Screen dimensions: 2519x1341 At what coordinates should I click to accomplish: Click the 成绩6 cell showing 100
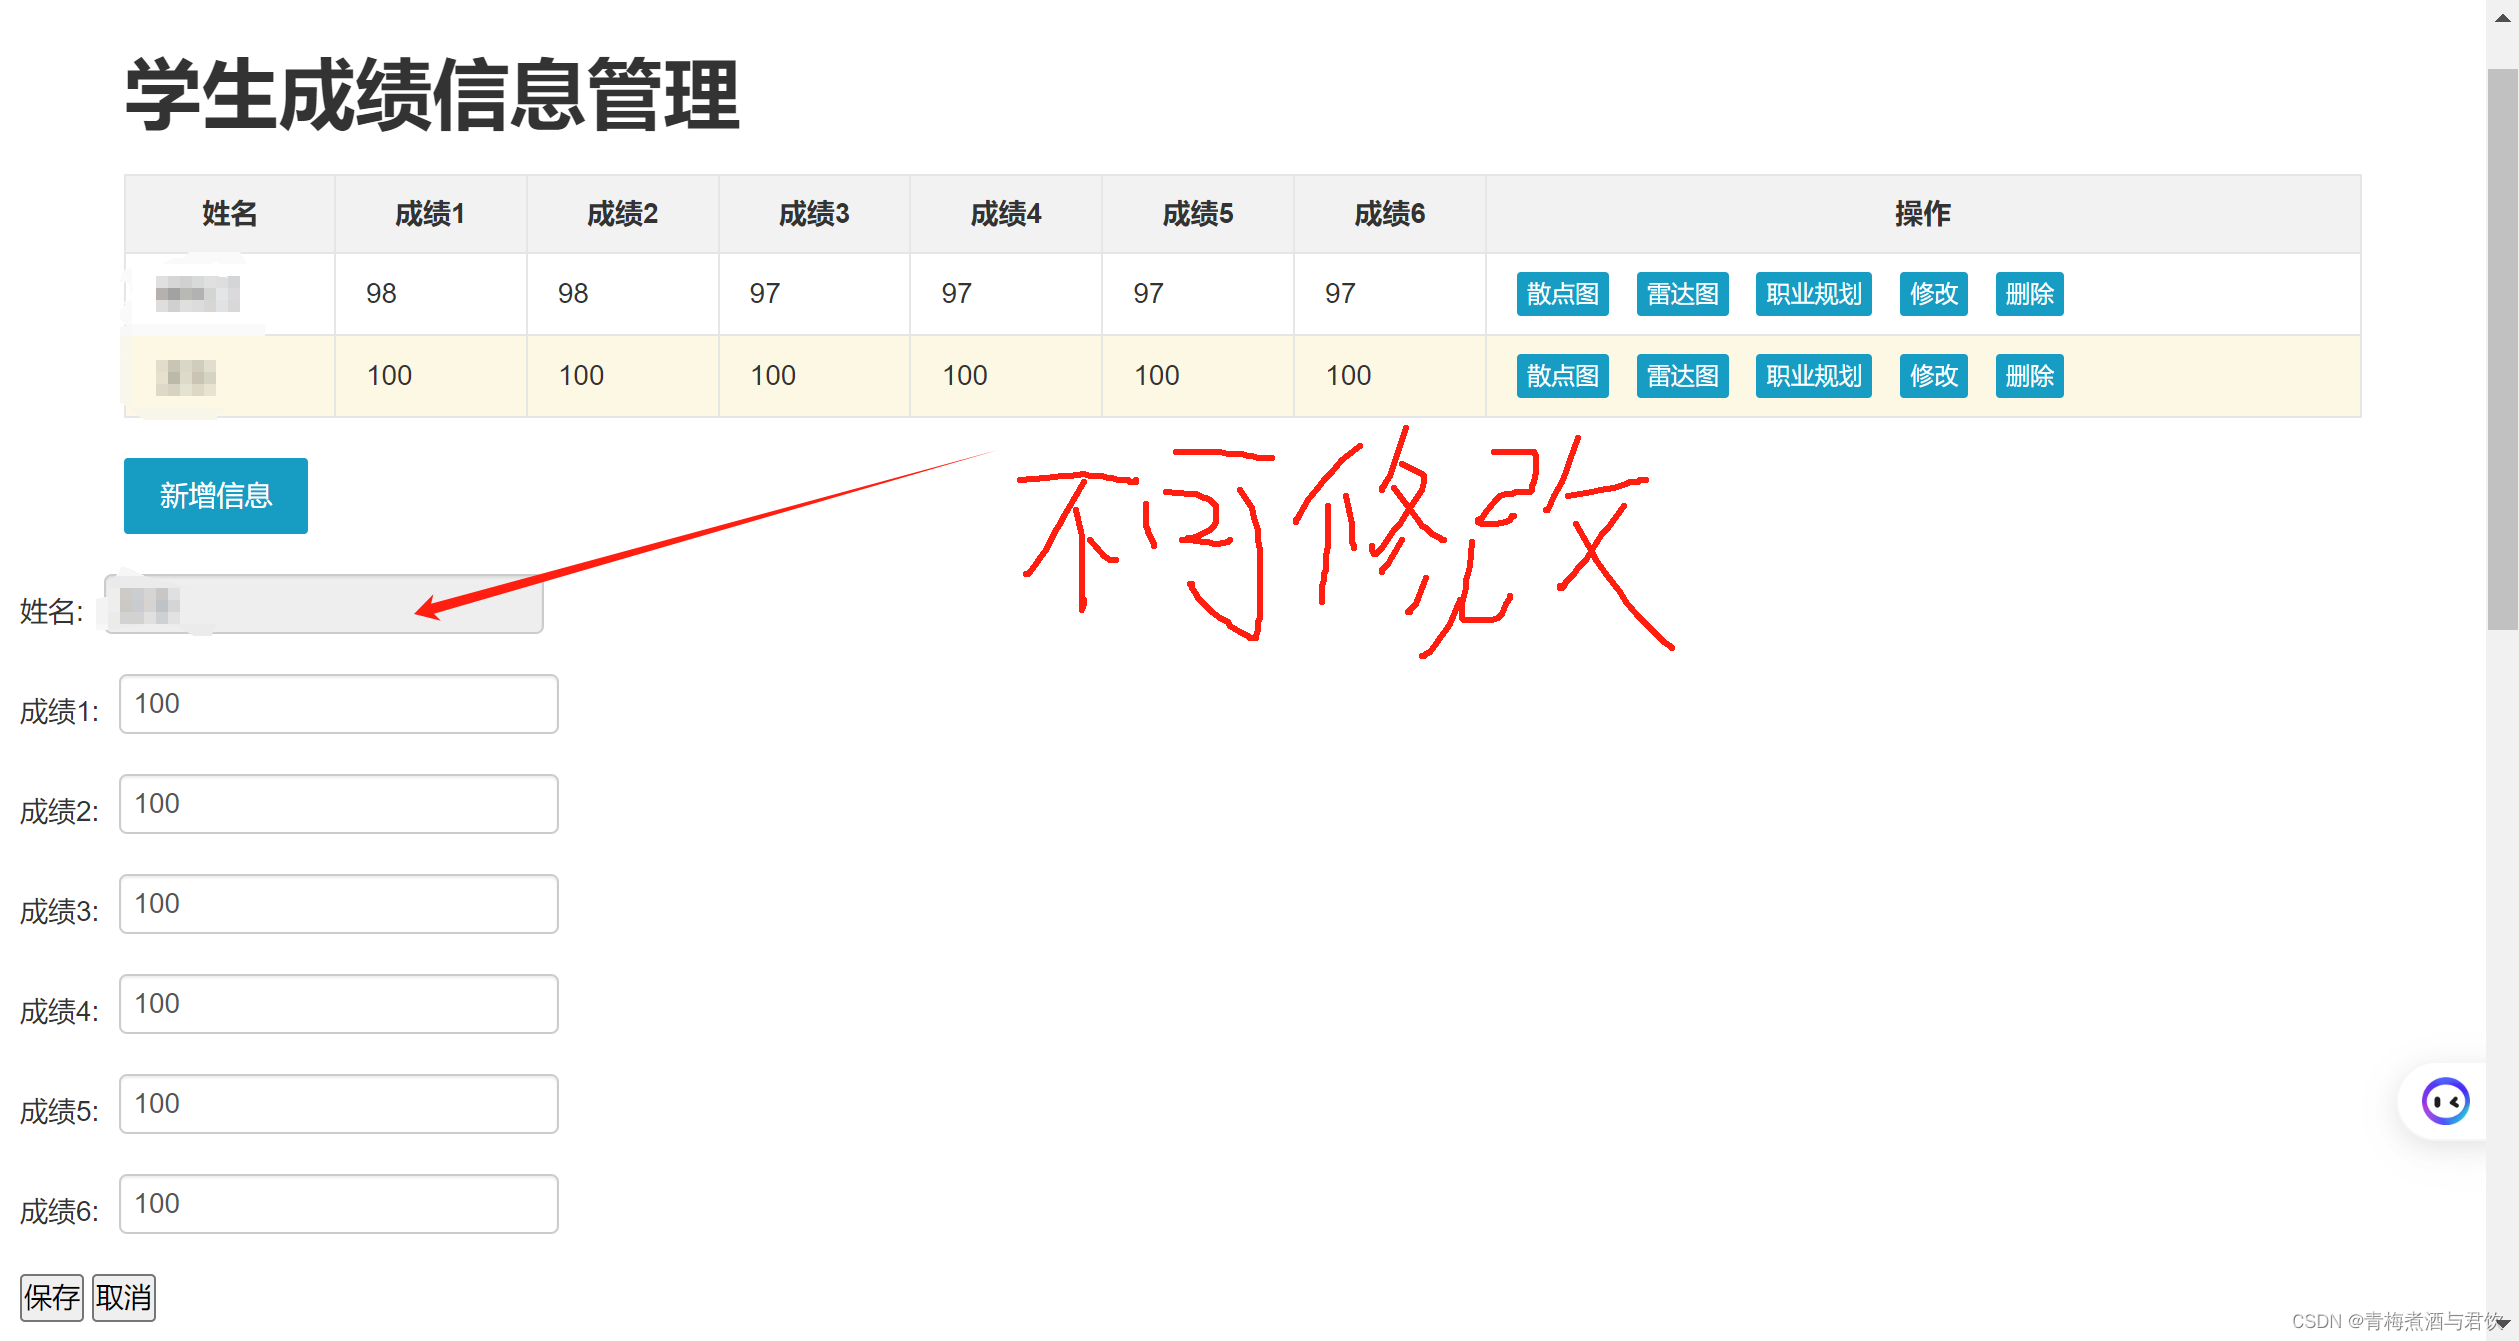pyautogui.click(x=1390, y=376)
